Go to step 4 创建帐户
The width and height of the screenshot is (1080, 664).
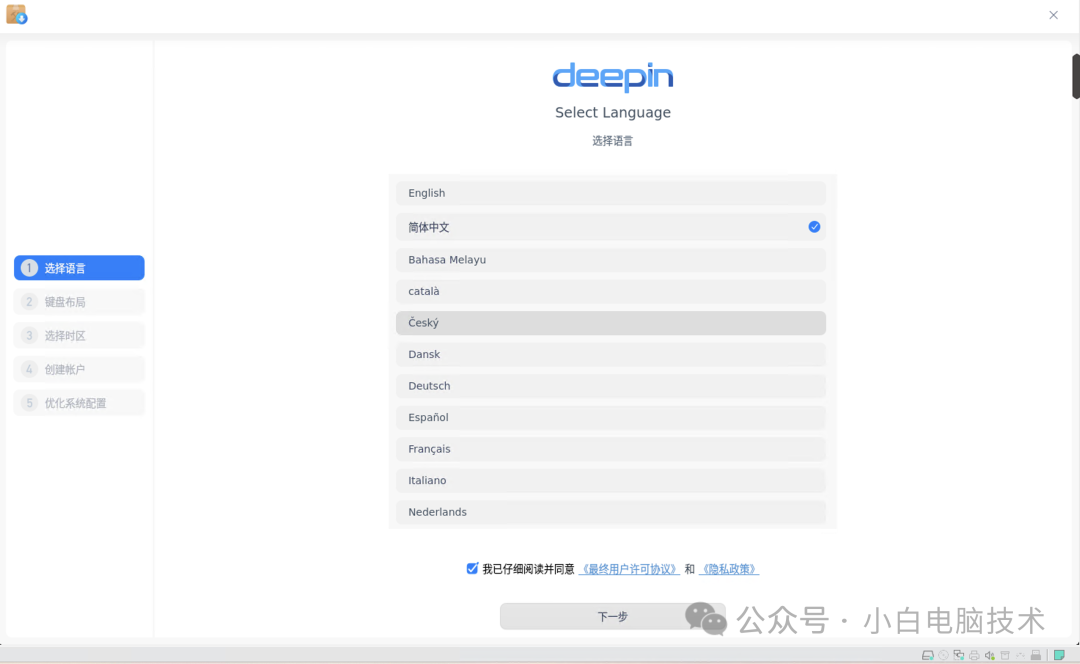(79, 369)
